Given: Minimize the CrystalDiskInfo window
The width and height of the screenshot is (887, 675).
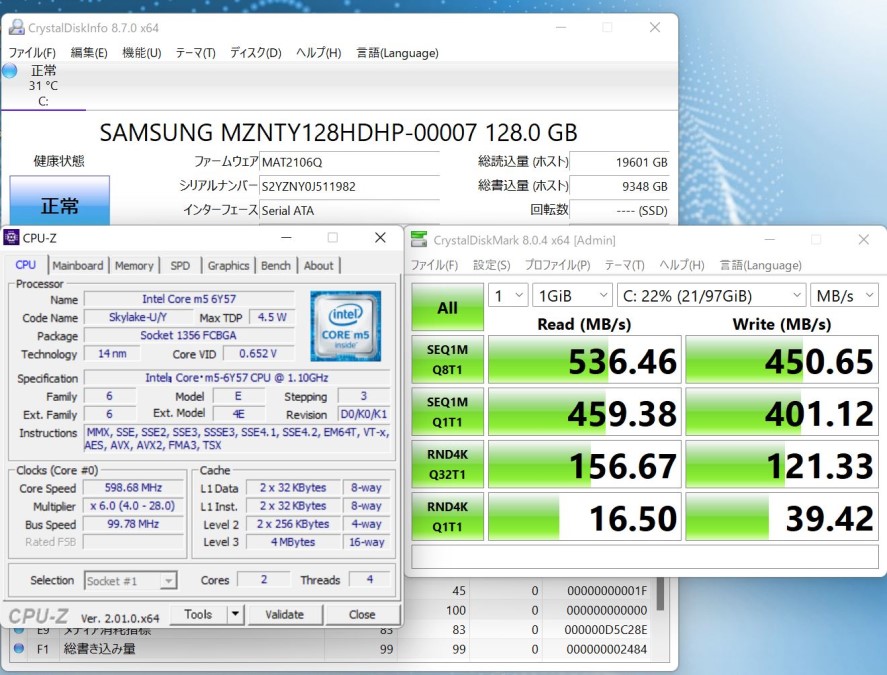Looking at the screenshot, I should coord(561,27).
